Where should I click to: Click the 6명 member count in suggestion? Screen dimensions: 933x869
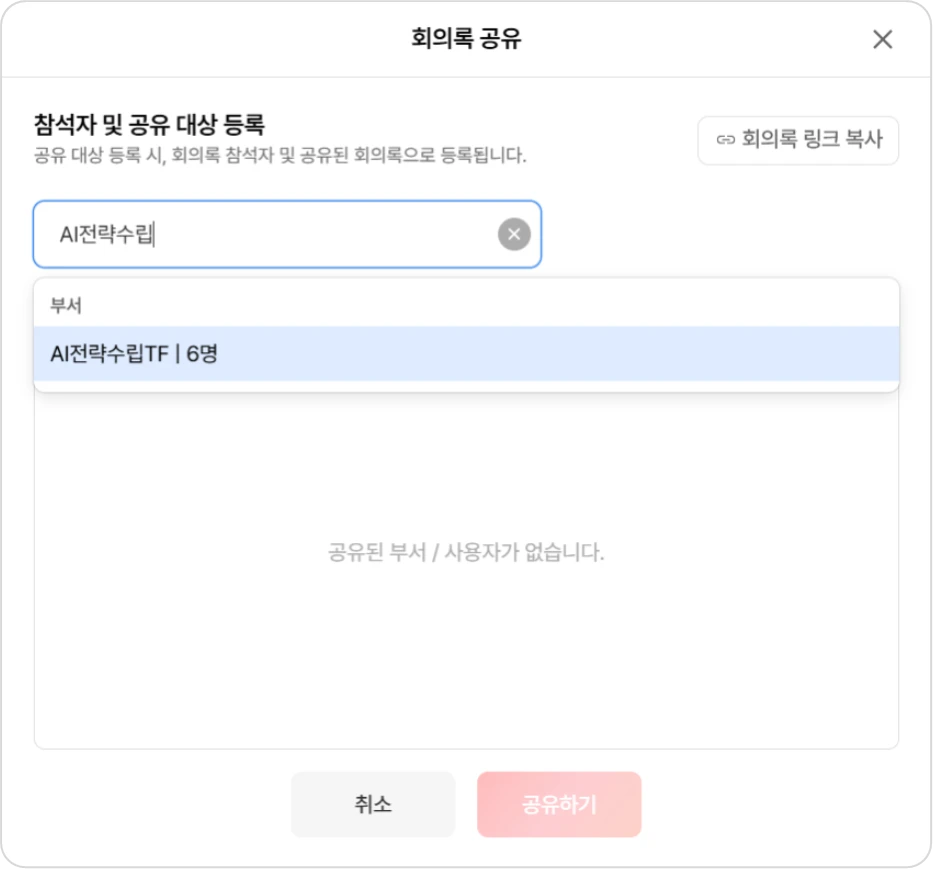[201, 353]
